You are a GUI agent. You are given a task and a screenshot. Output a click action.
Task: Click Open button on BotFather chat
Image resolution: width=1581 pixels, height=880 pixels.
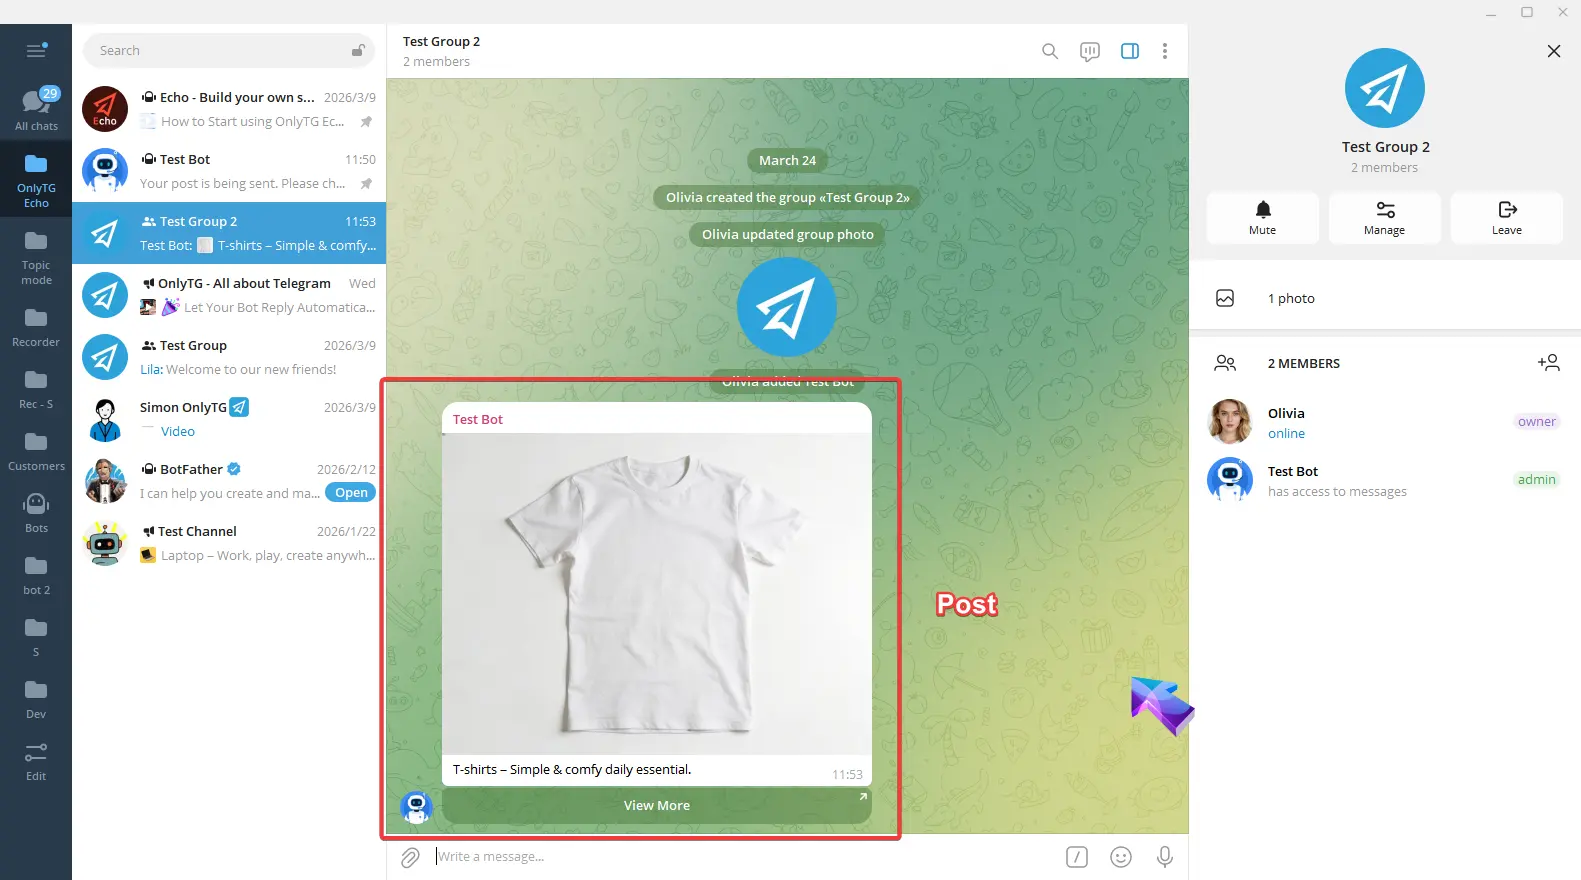pyautogui.click(x=351, y=493)
